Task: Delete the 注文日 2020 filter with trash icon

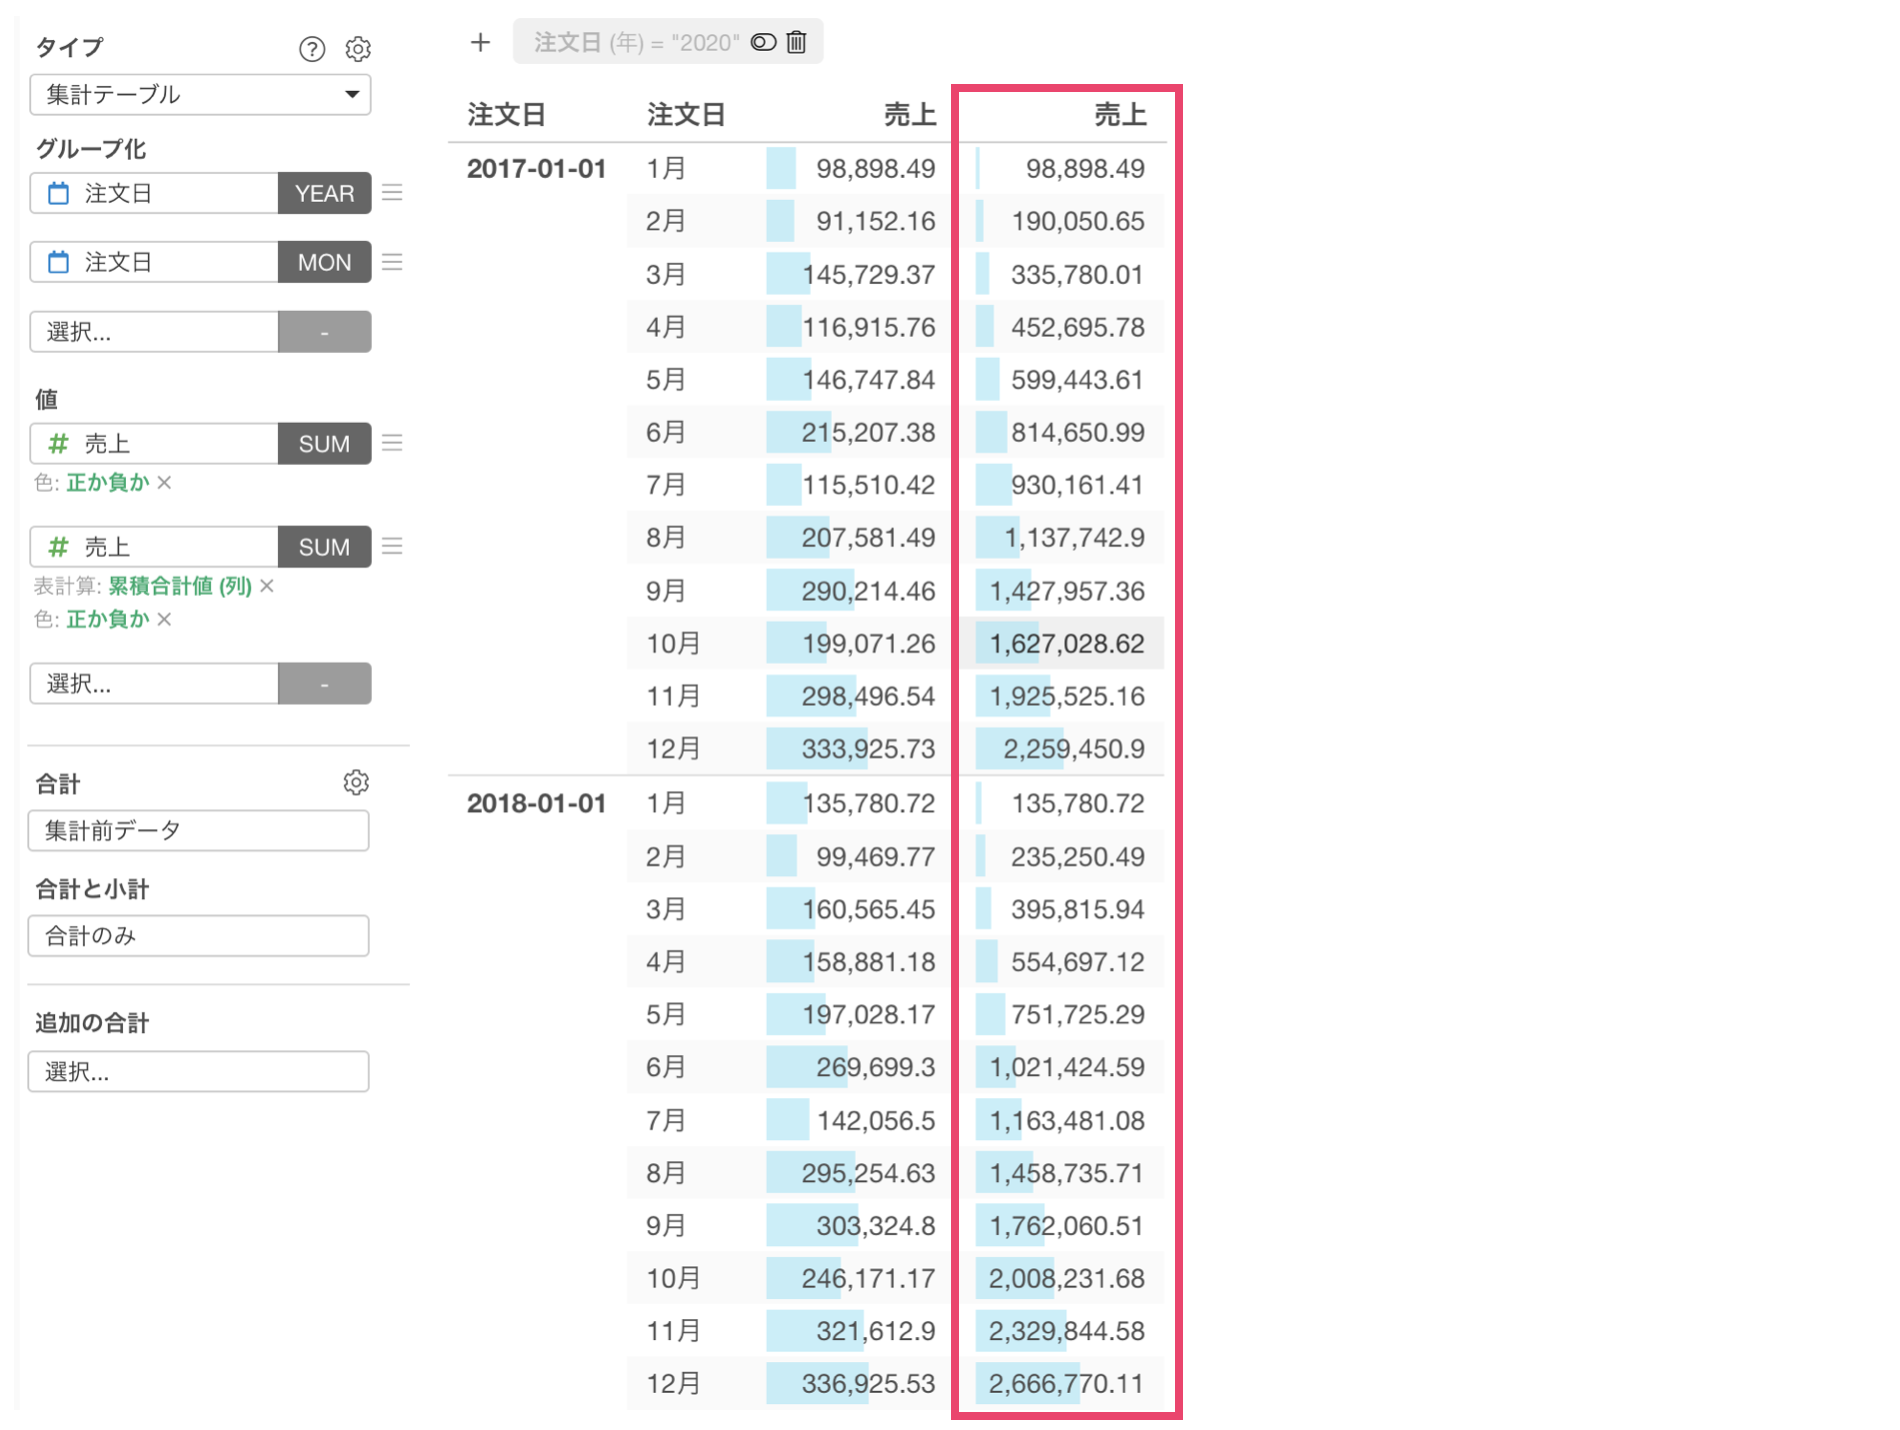Action: coord(796,42)
